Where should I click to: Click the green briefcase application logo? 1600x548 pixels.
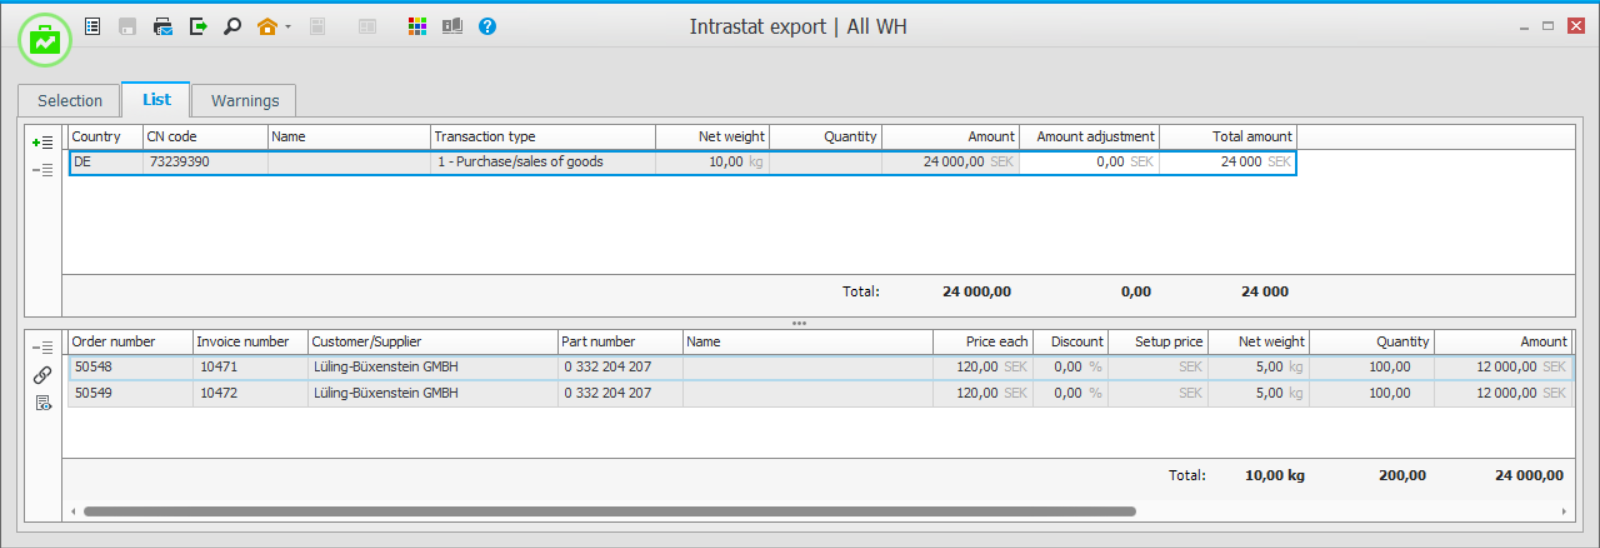[45, 40]
